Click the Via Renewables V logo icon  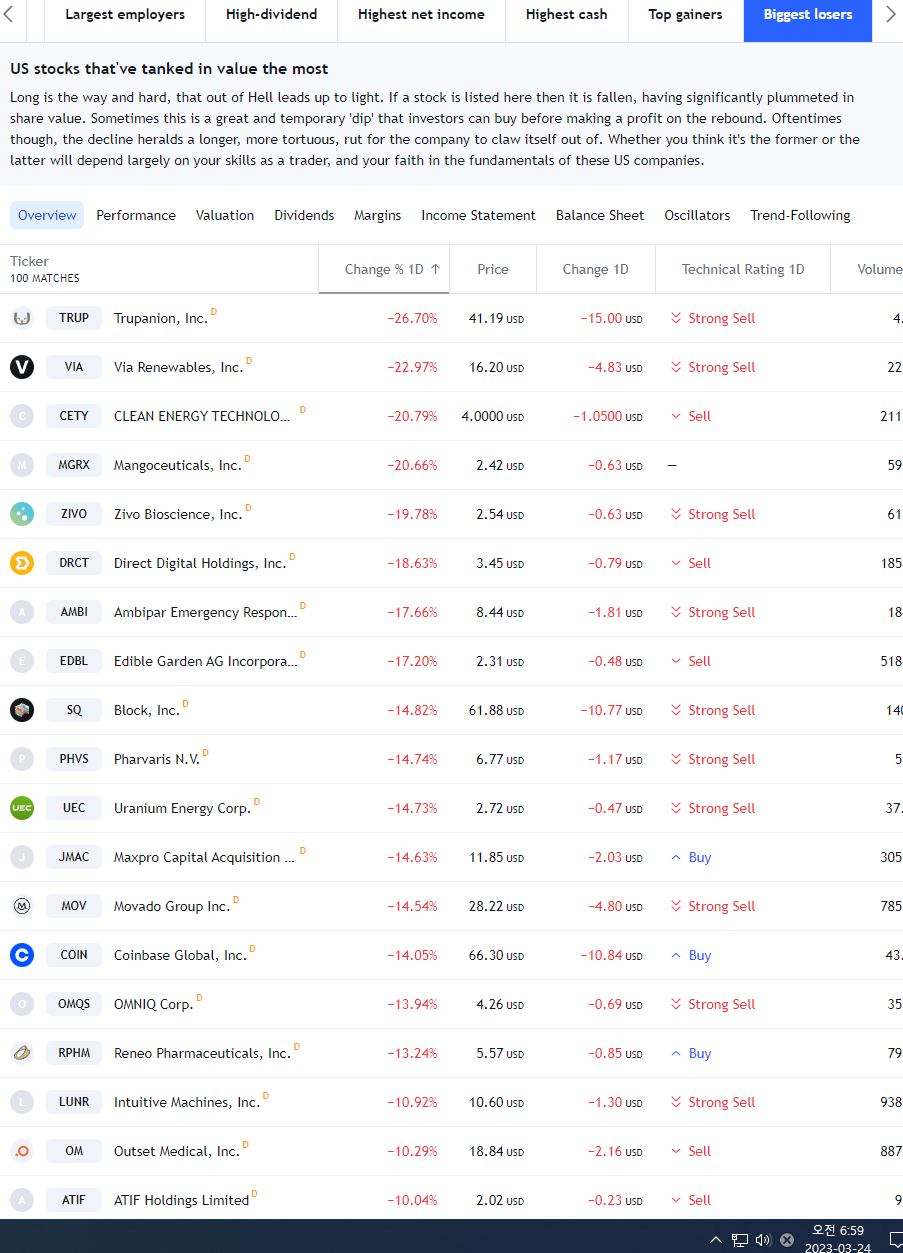[22, 367]
